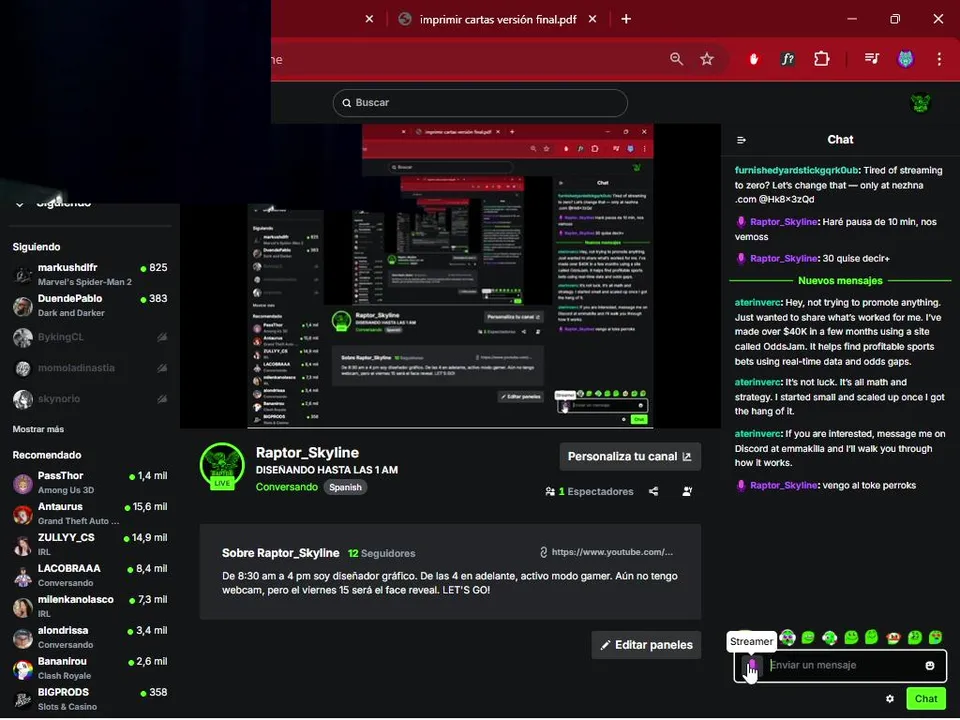Close the imprimir cartas PDF tab

(x=592, y=19)
